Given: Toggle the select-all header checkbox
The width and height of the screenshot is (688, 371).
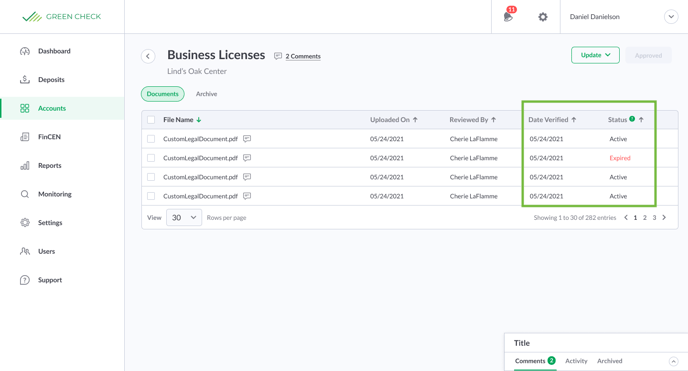Looking at the screenshot, I should [151, 120].
